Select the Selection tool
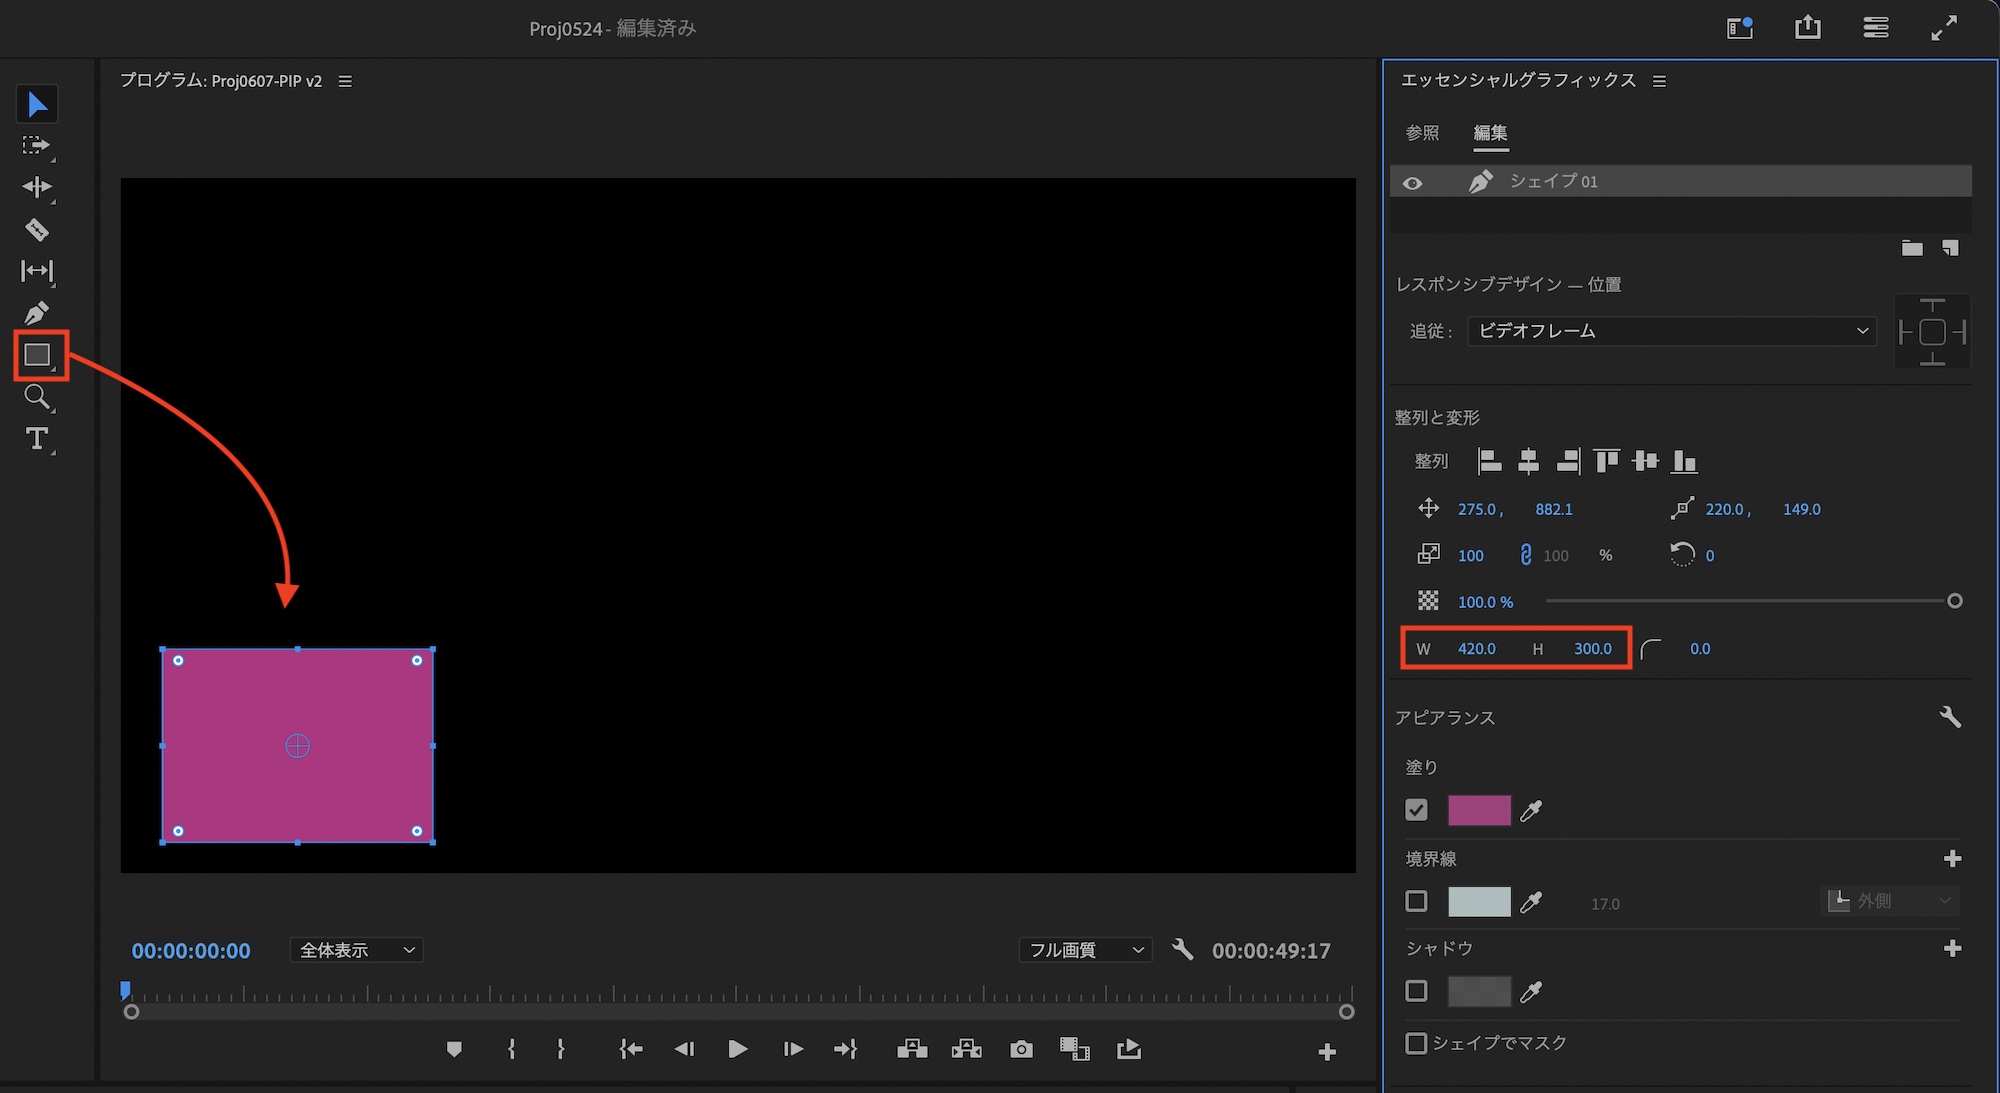Image resolution: width=2000 pixels, height=1093 pixels. [37, 103]
